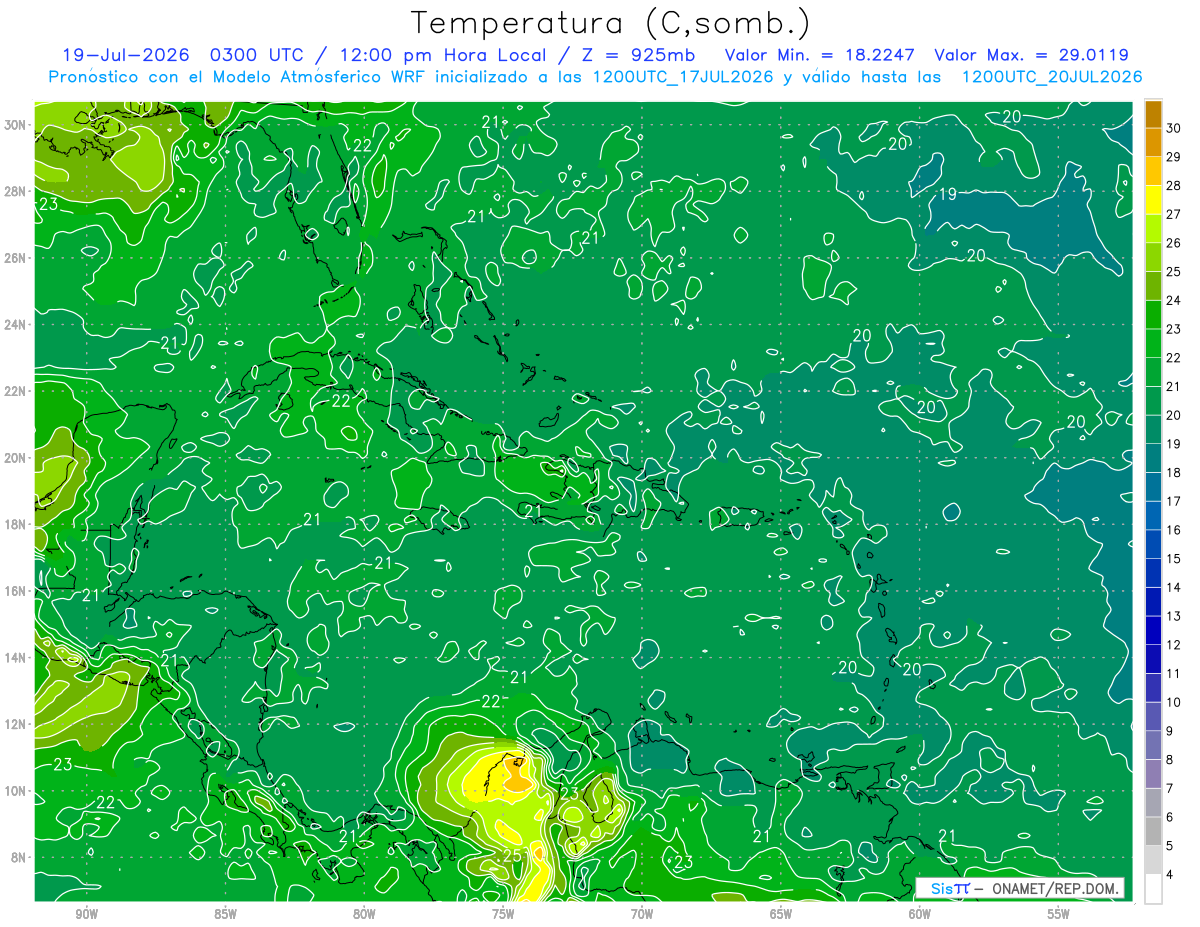Click the "16N" latitude label
This screenshot has width=1200, height=927.
pyautogui.click(x=16, y=591)
